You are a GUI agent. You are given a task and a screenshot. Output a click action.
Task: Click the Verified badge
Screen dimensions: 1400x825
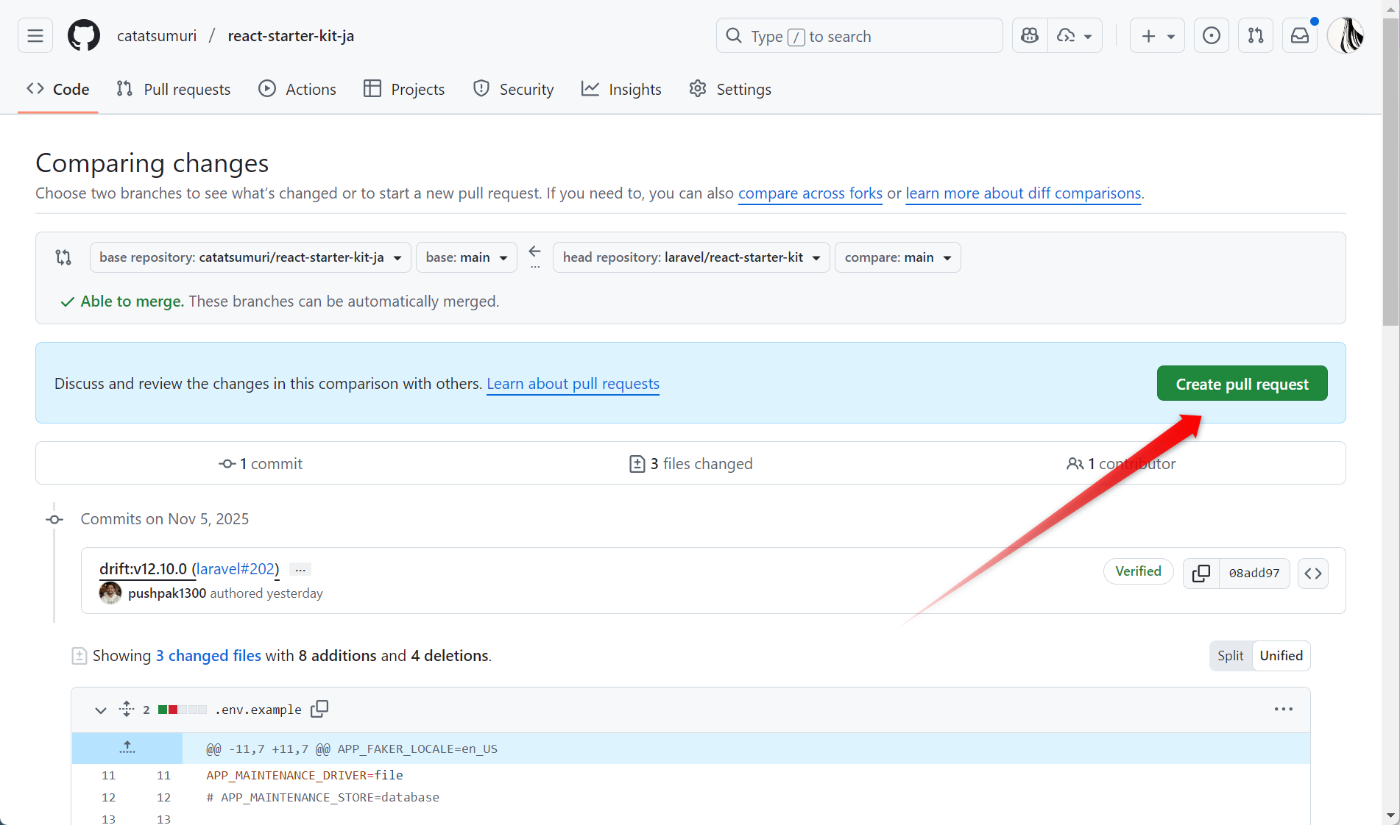click(x=1138, y=571)
